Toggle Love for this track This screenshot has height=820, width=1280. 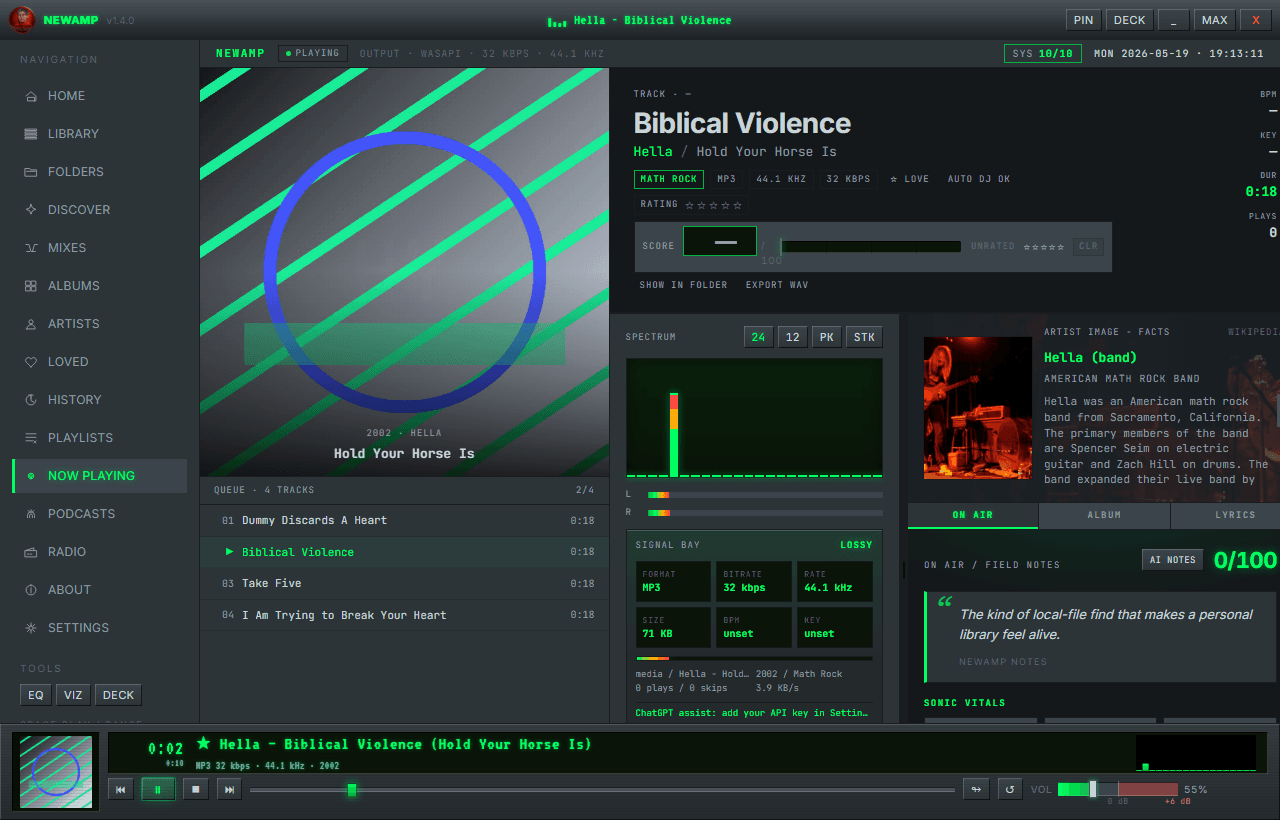909,179
